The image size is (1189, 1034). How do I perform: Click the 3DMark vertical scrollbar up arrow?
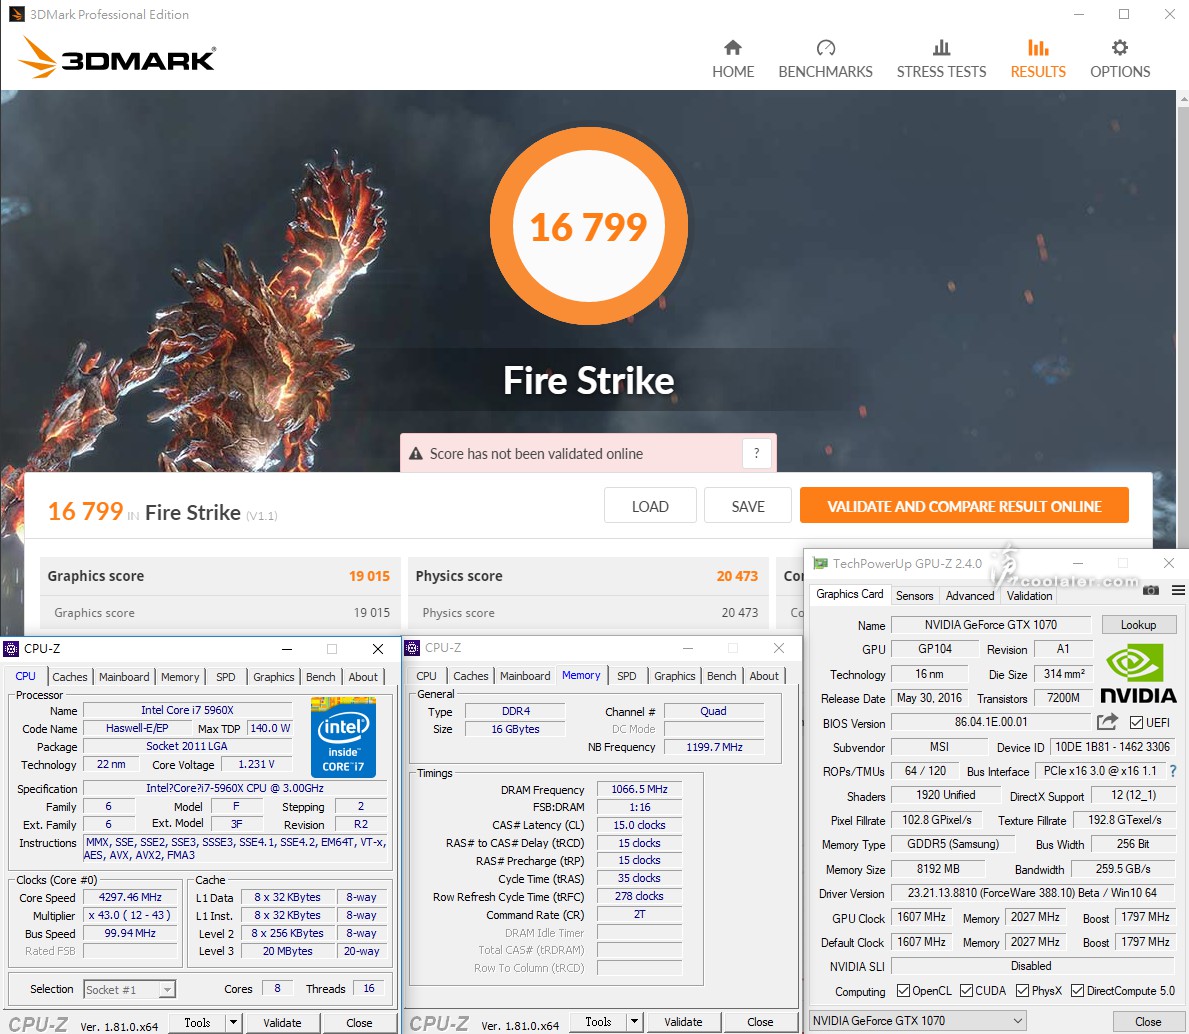[1182, 99]
